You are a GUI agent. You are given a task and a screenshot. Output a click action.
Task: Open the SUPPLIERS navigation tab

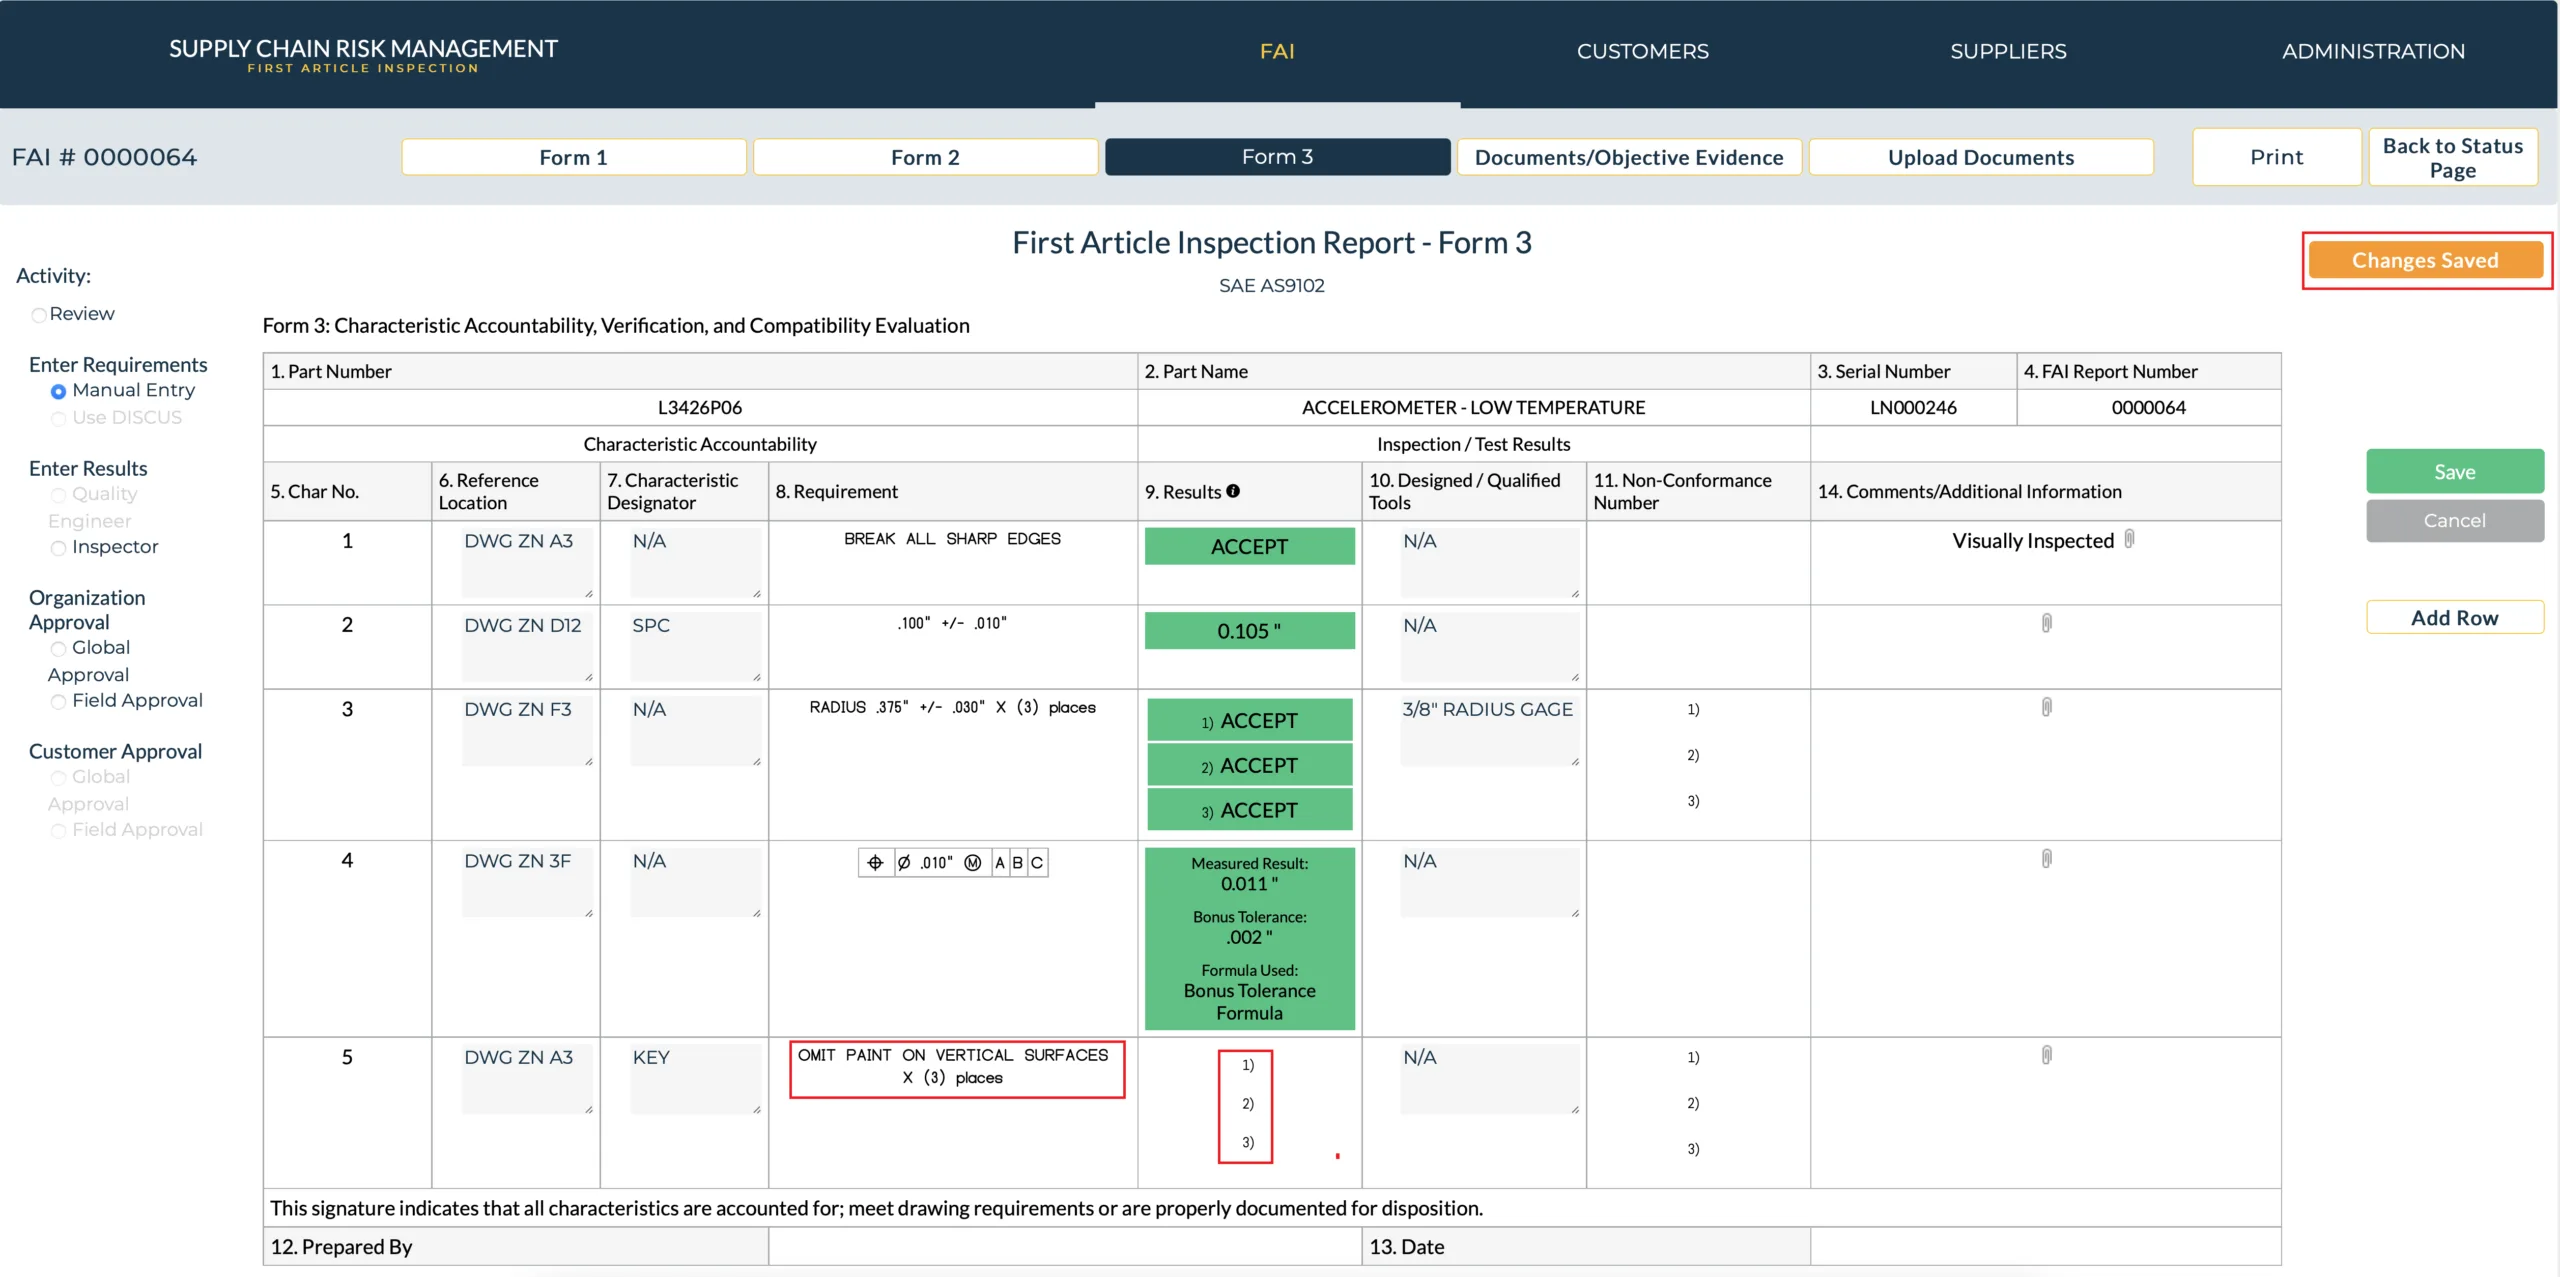[x=2008, y=52]
